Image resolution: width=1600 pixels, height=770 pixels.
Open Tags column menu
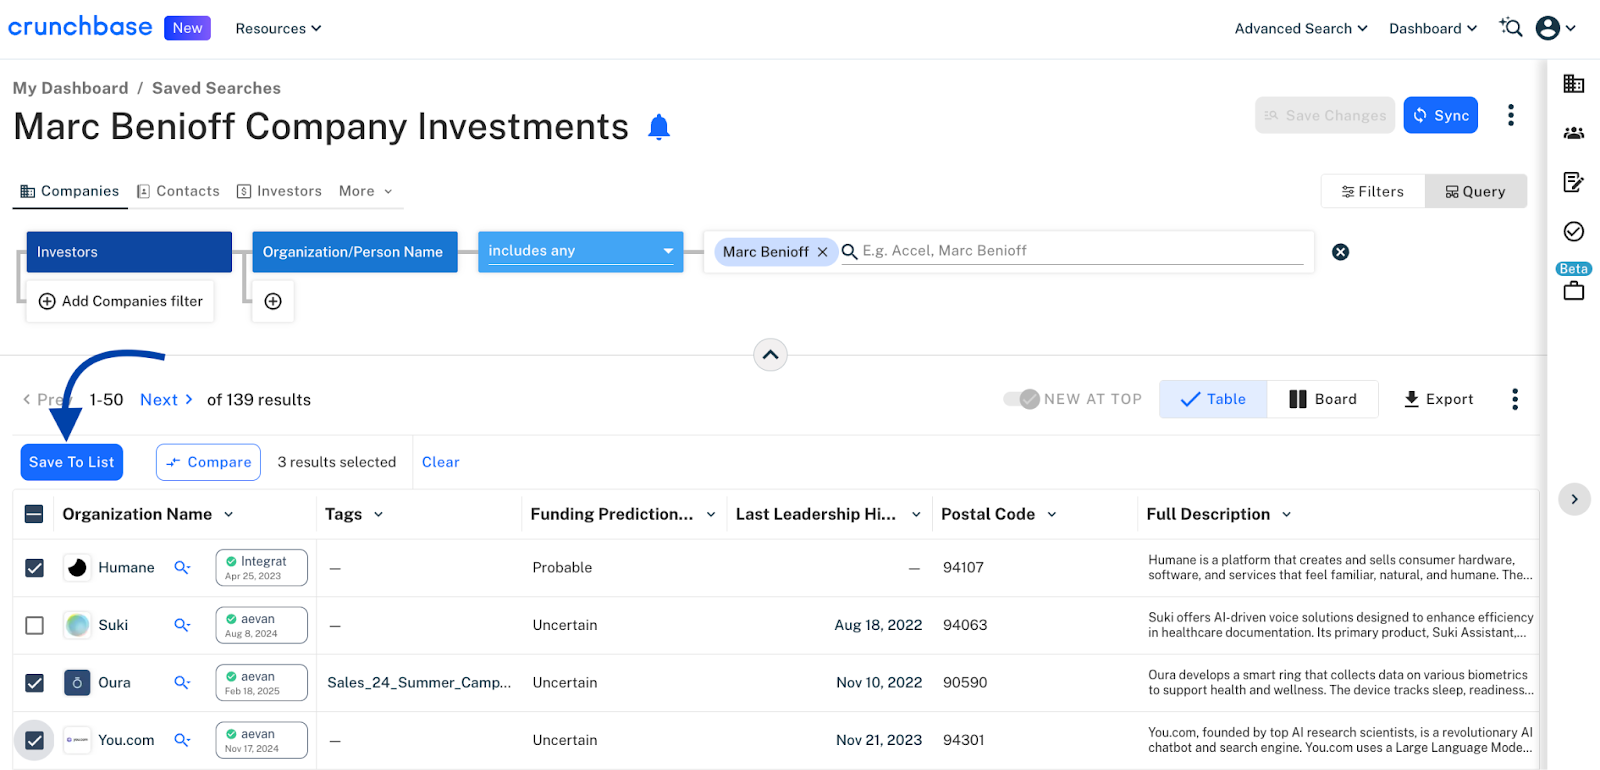click(x=378, y=514)
